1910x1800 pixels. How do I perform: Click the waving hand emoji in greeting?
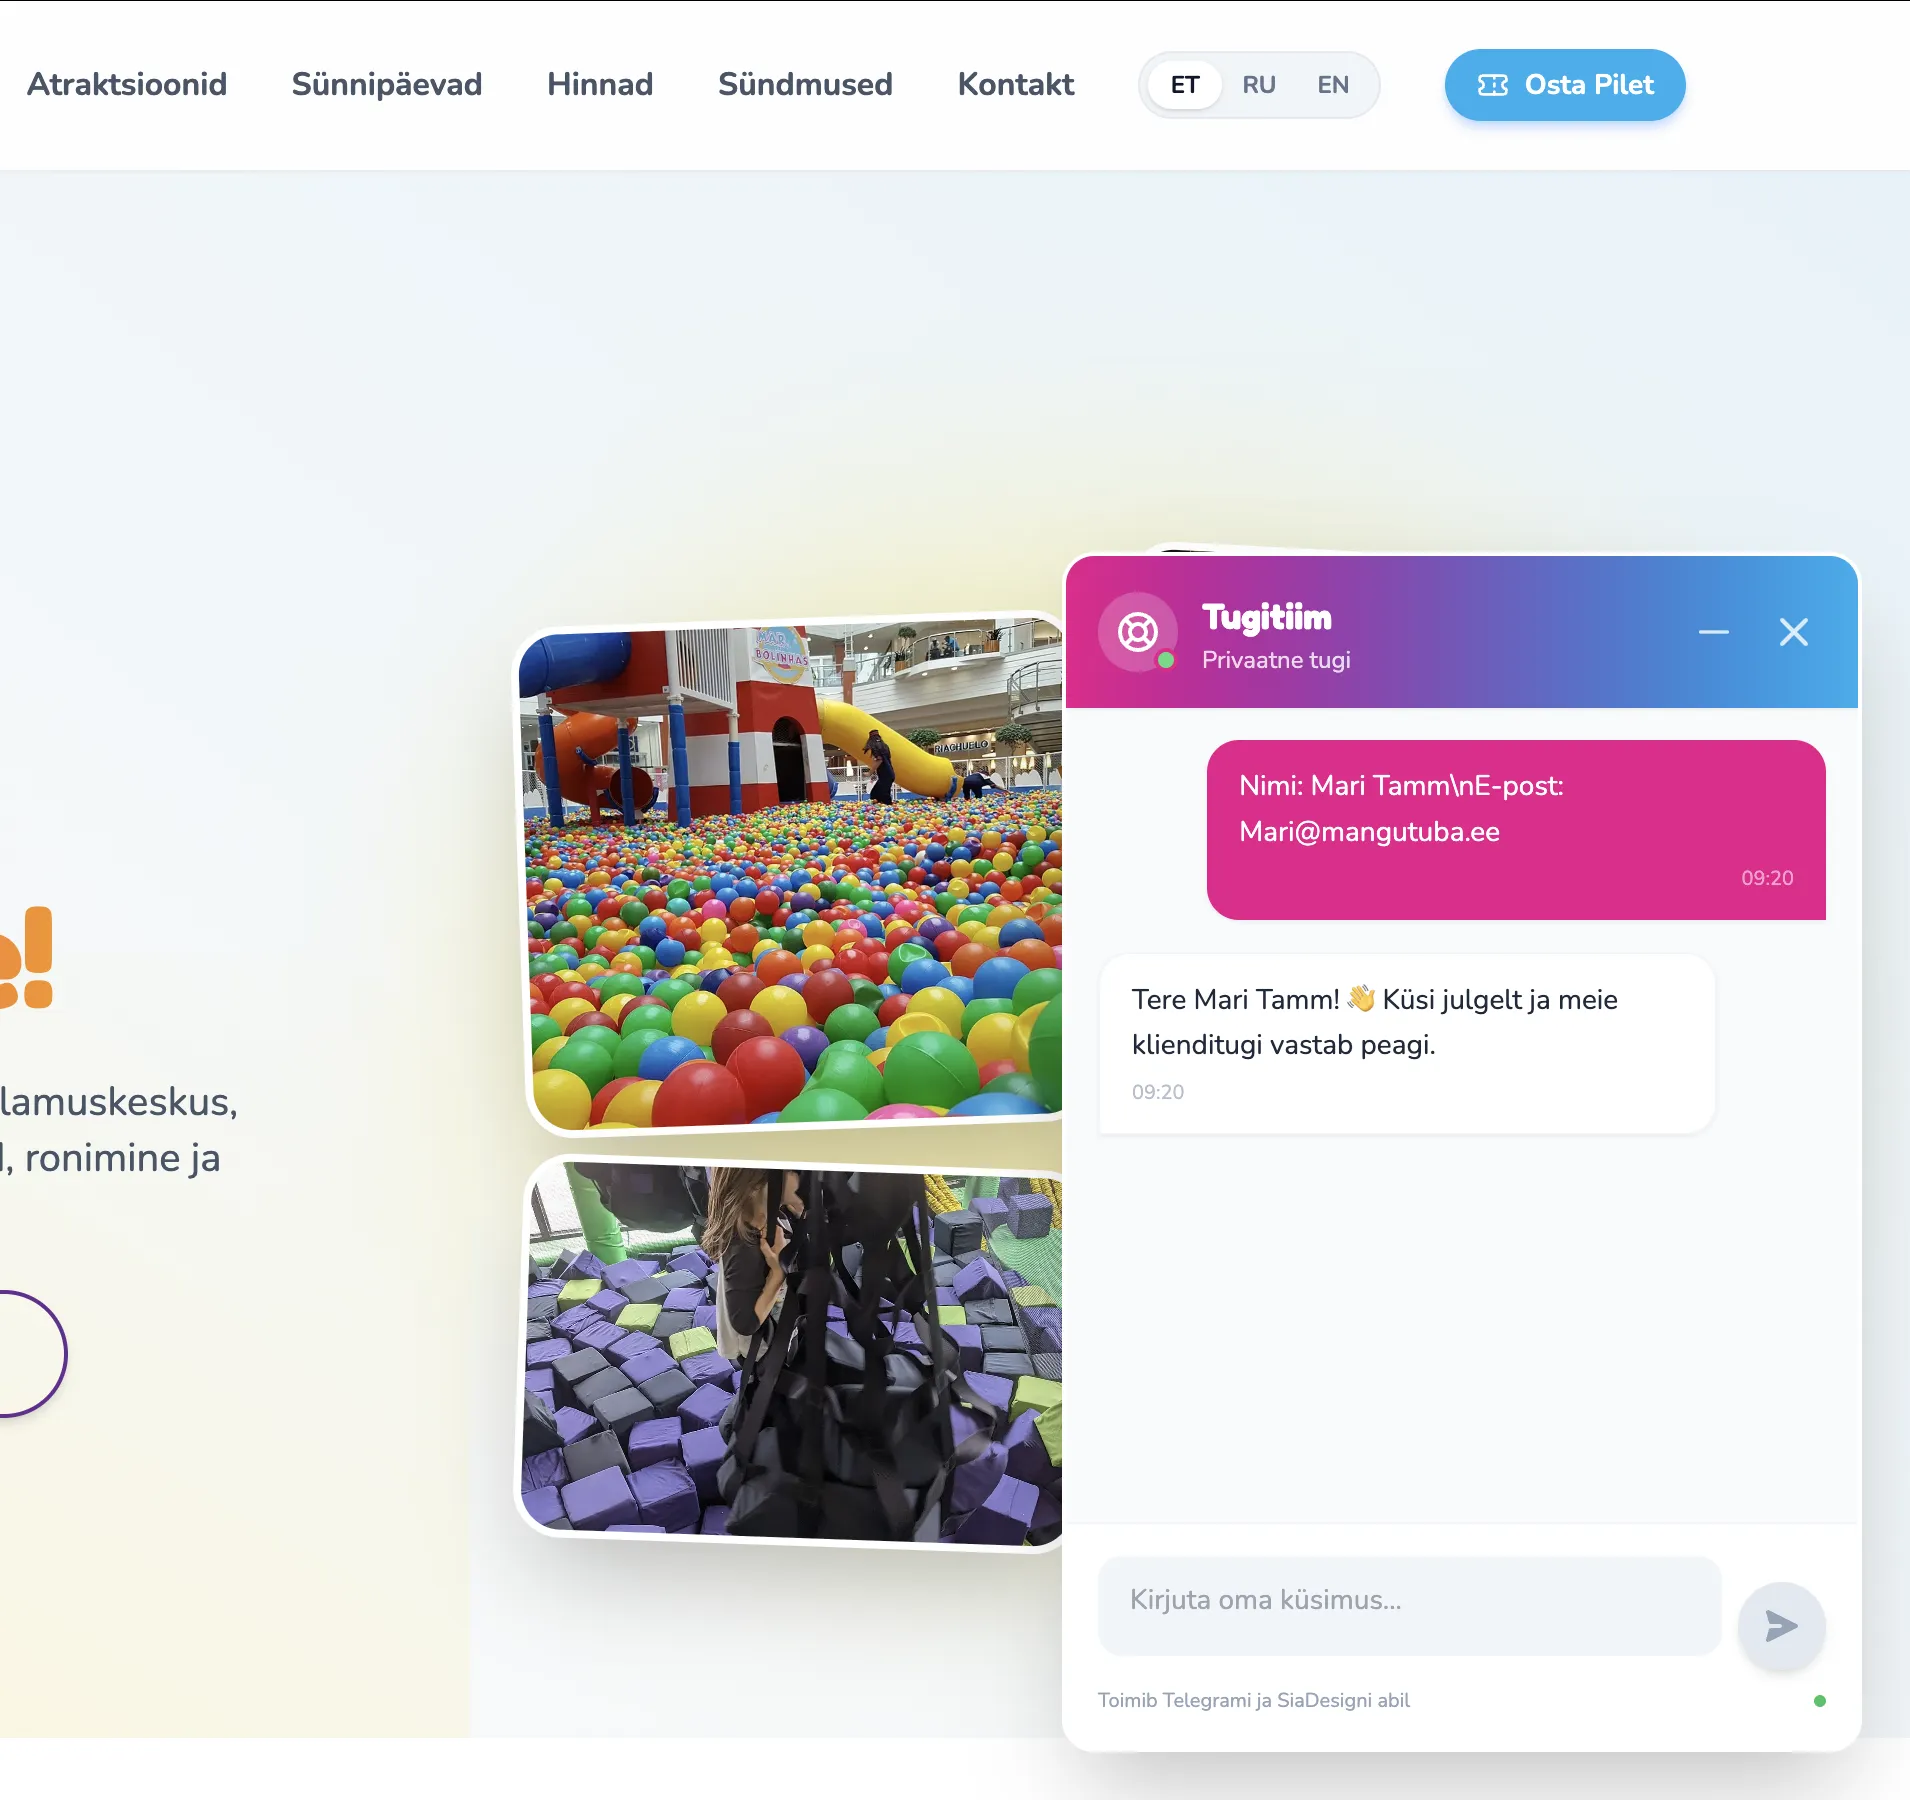(x=1361, y=998)
